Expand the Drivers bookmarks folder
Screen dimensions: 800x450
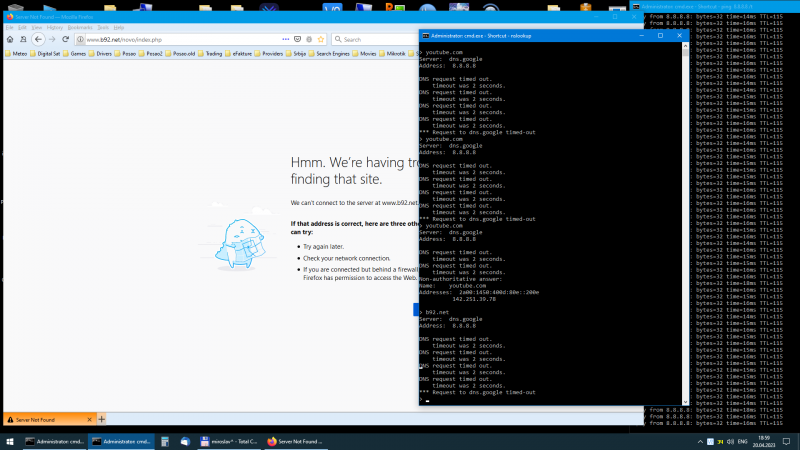pyautogui.click(x=100, y=54)
